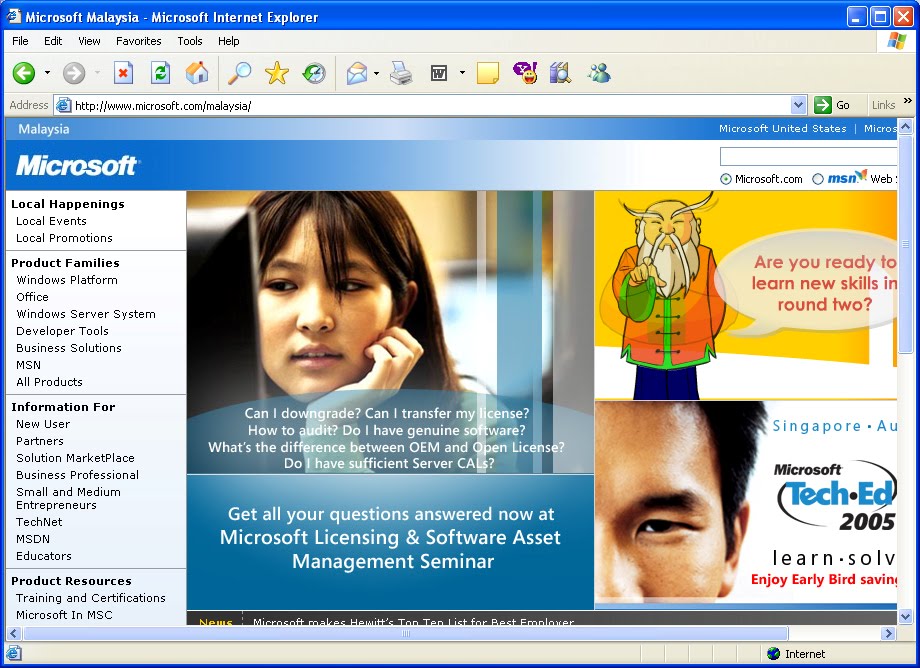Open Small and Medium Entrepreneurs link

point(68,499)
